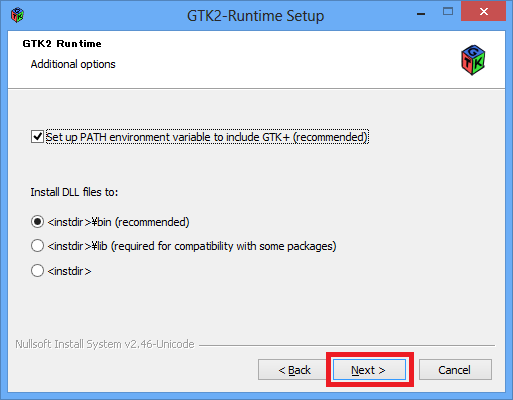This screenshot has height=400, width=513.
Task: Abort the installer with Cancel button
Action: [x=455, y=370]
